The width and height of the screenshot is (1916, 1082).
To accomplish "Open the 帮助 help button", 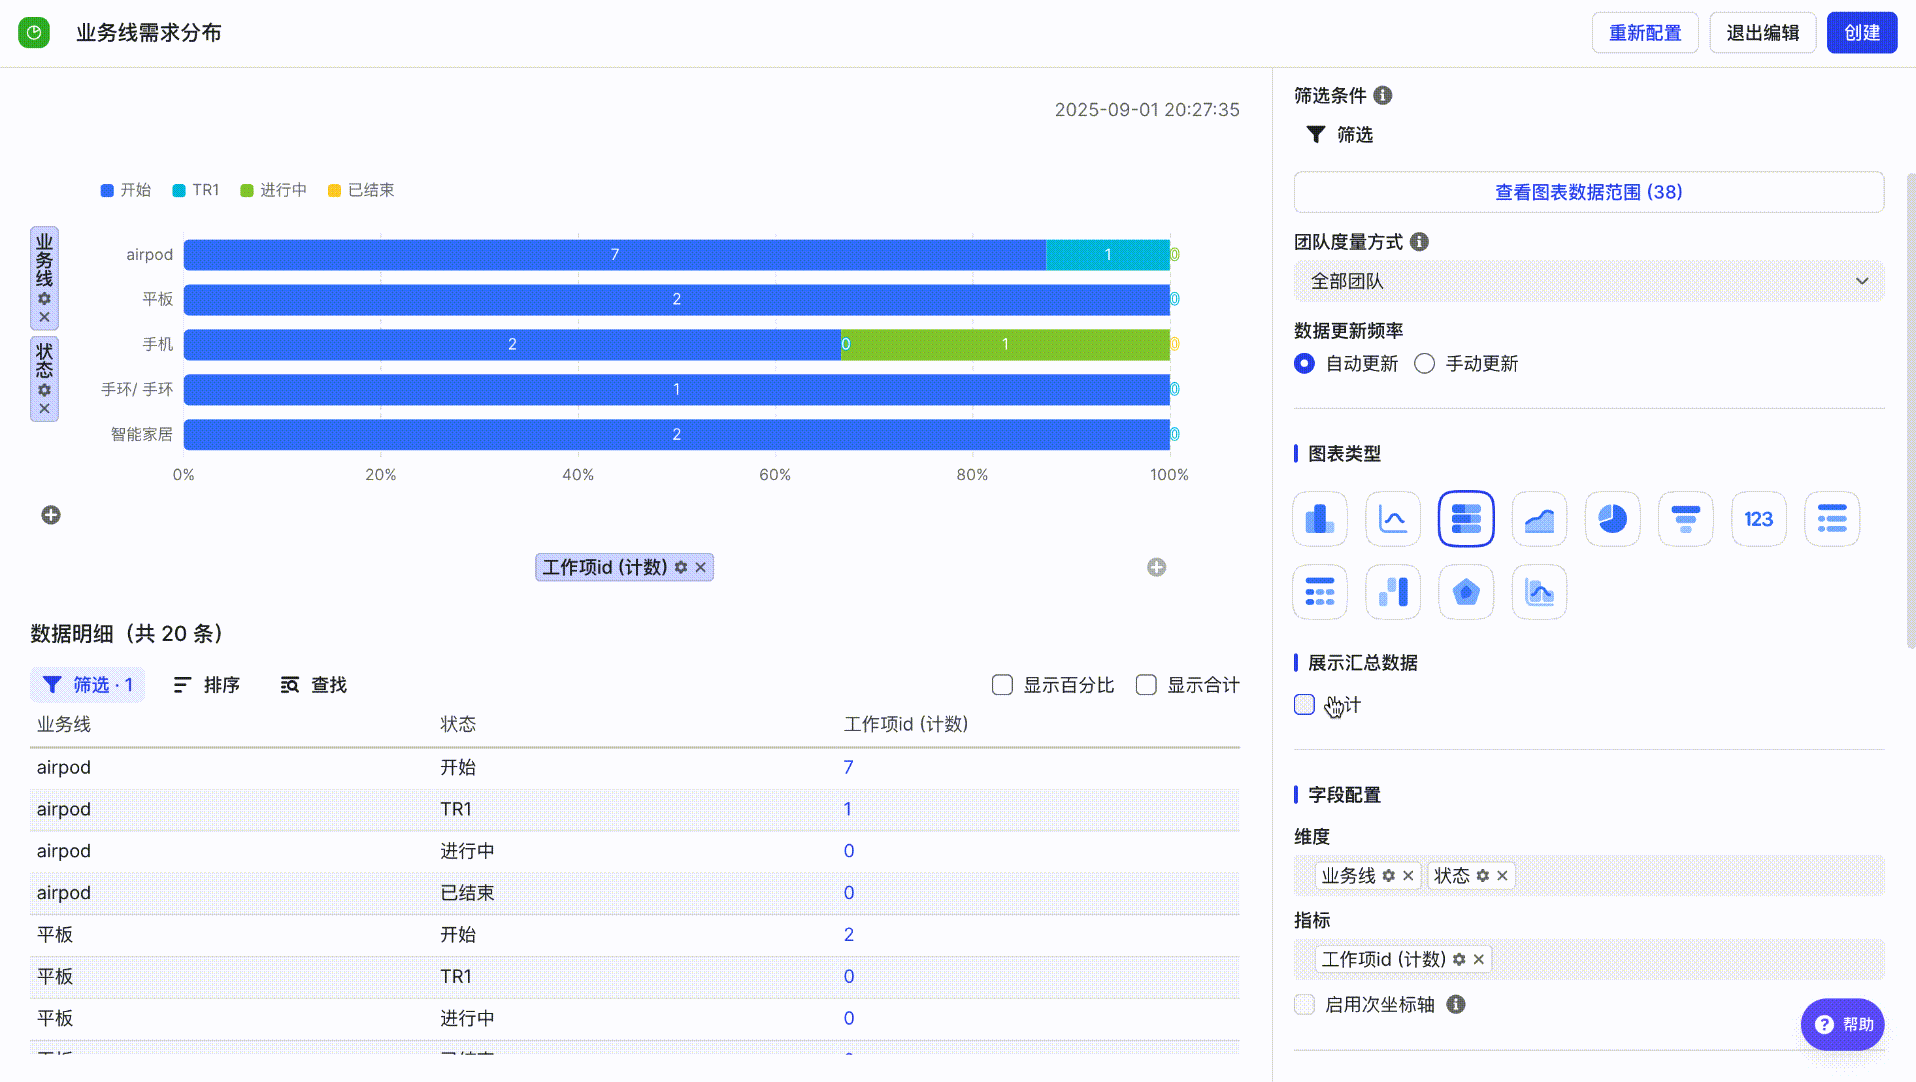I will (x=1843, y=1025).
